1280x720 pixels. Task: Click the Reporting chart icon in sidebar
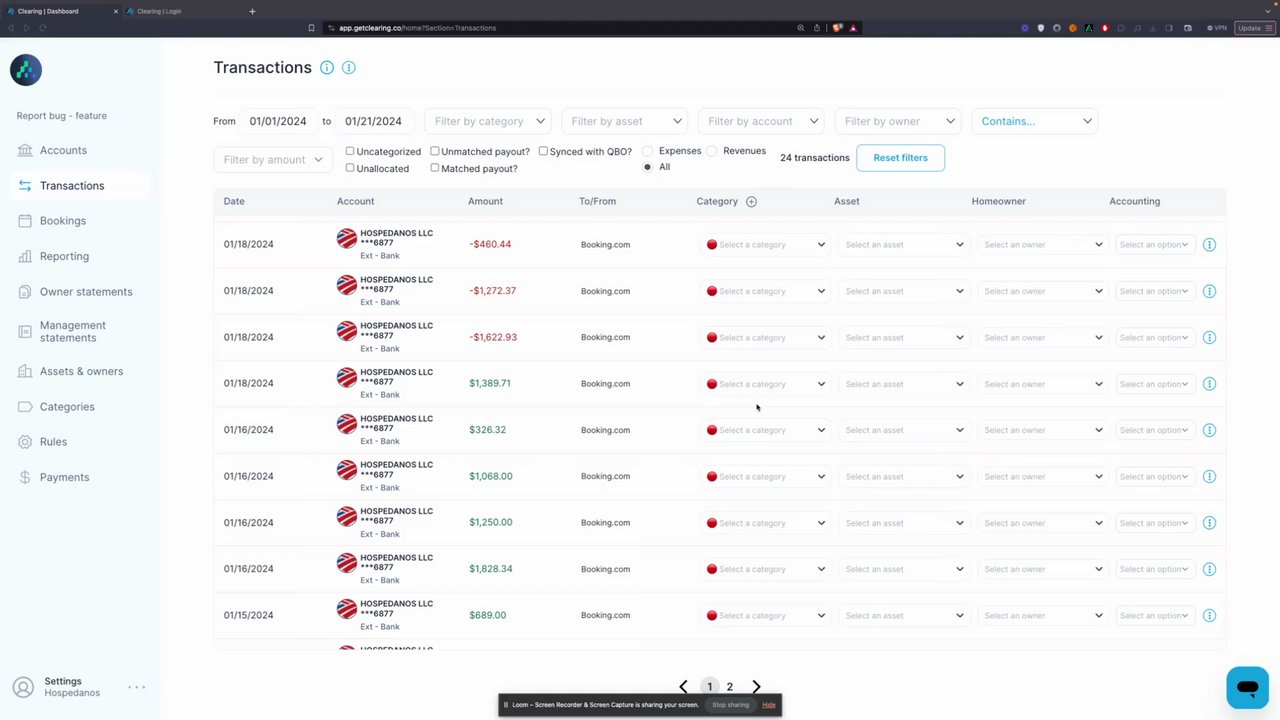[x=25, y=257]
